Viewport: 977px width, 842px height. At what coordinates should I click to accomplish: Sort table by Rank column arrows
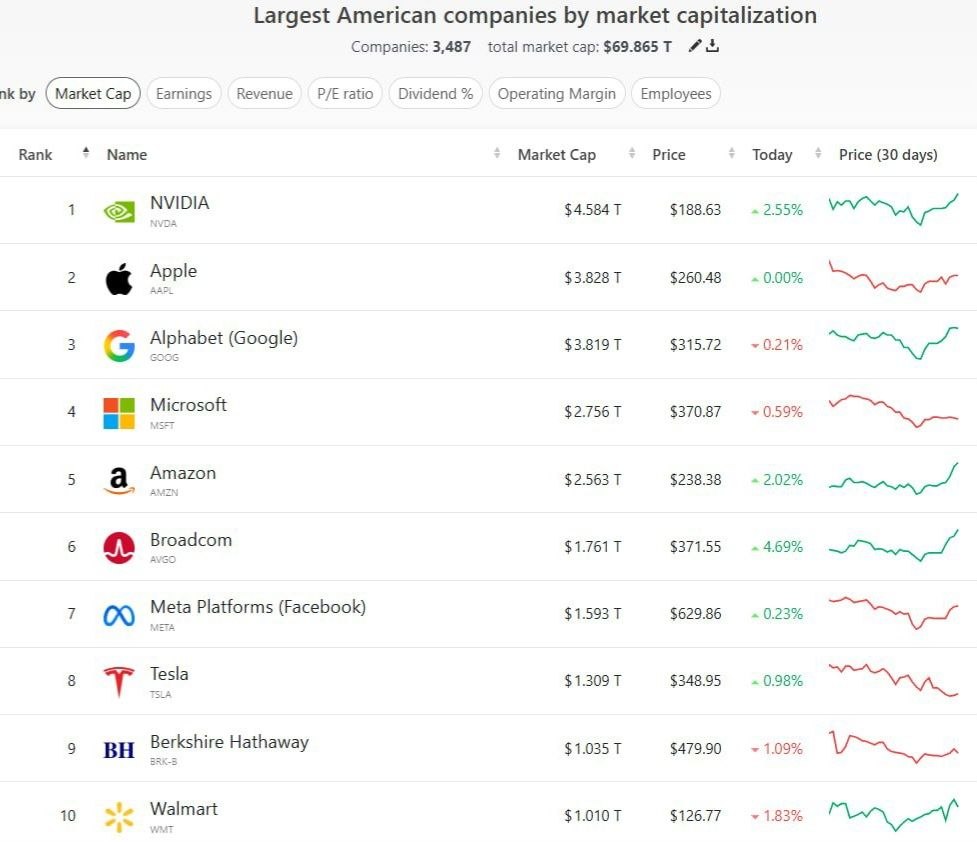[86, 154]
